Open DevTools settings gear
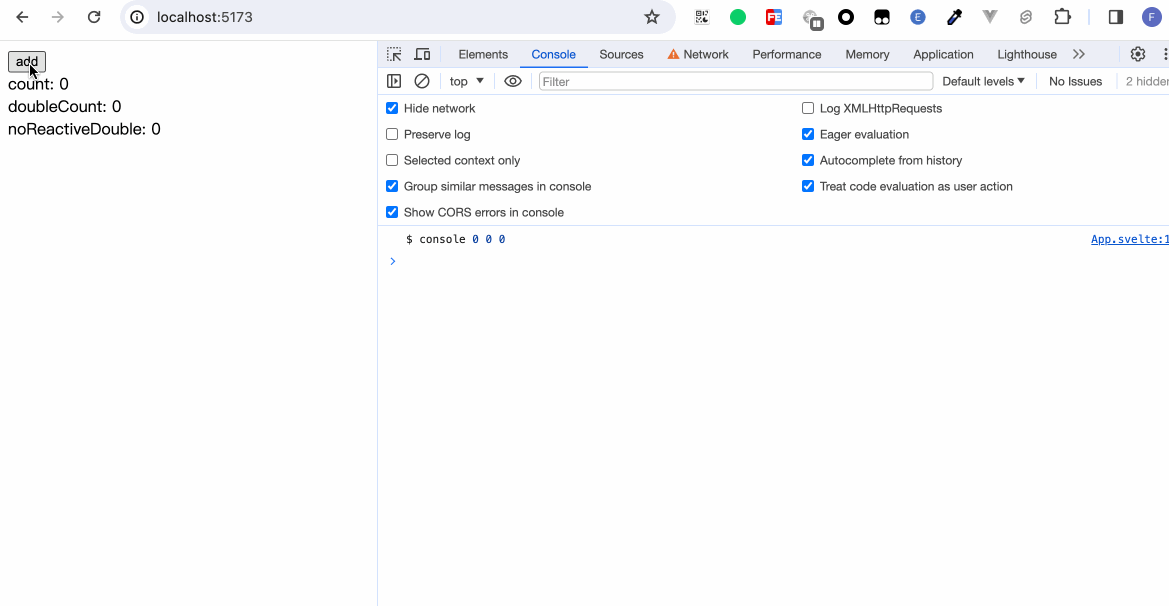 (x=1137, y=54)
